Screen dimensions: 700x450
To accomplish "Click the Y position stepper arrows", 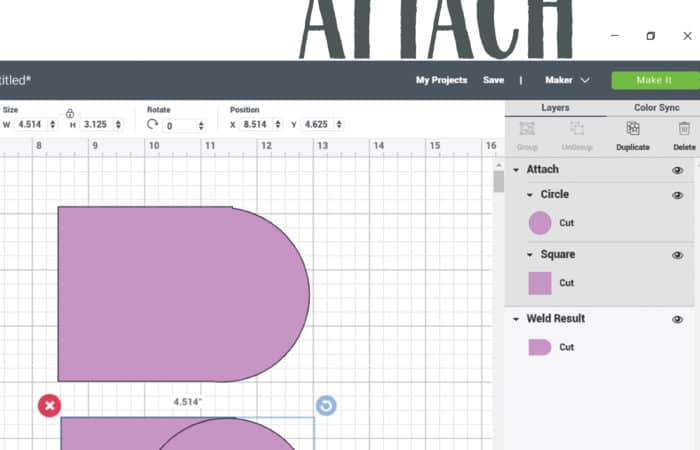I will 339,125.
